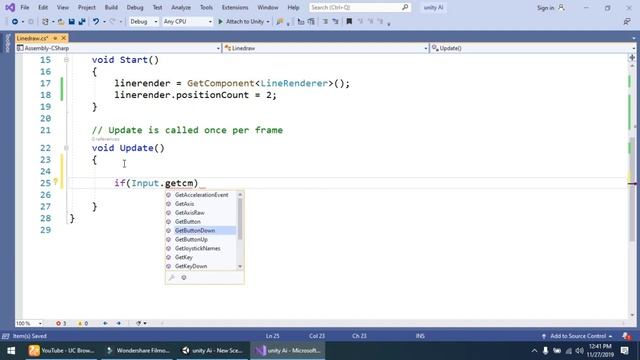This screenshot has height=360, width=640.
Task: Expand the Attach to Unity dropdown arrow
Action: [x=268, y=22]
